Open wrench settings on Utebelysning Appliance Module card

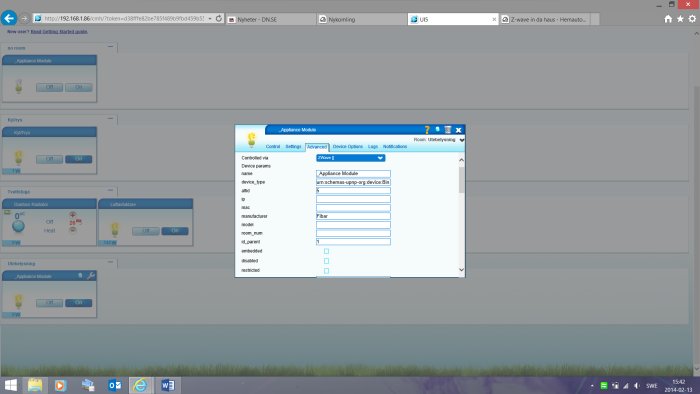[91, 276]
